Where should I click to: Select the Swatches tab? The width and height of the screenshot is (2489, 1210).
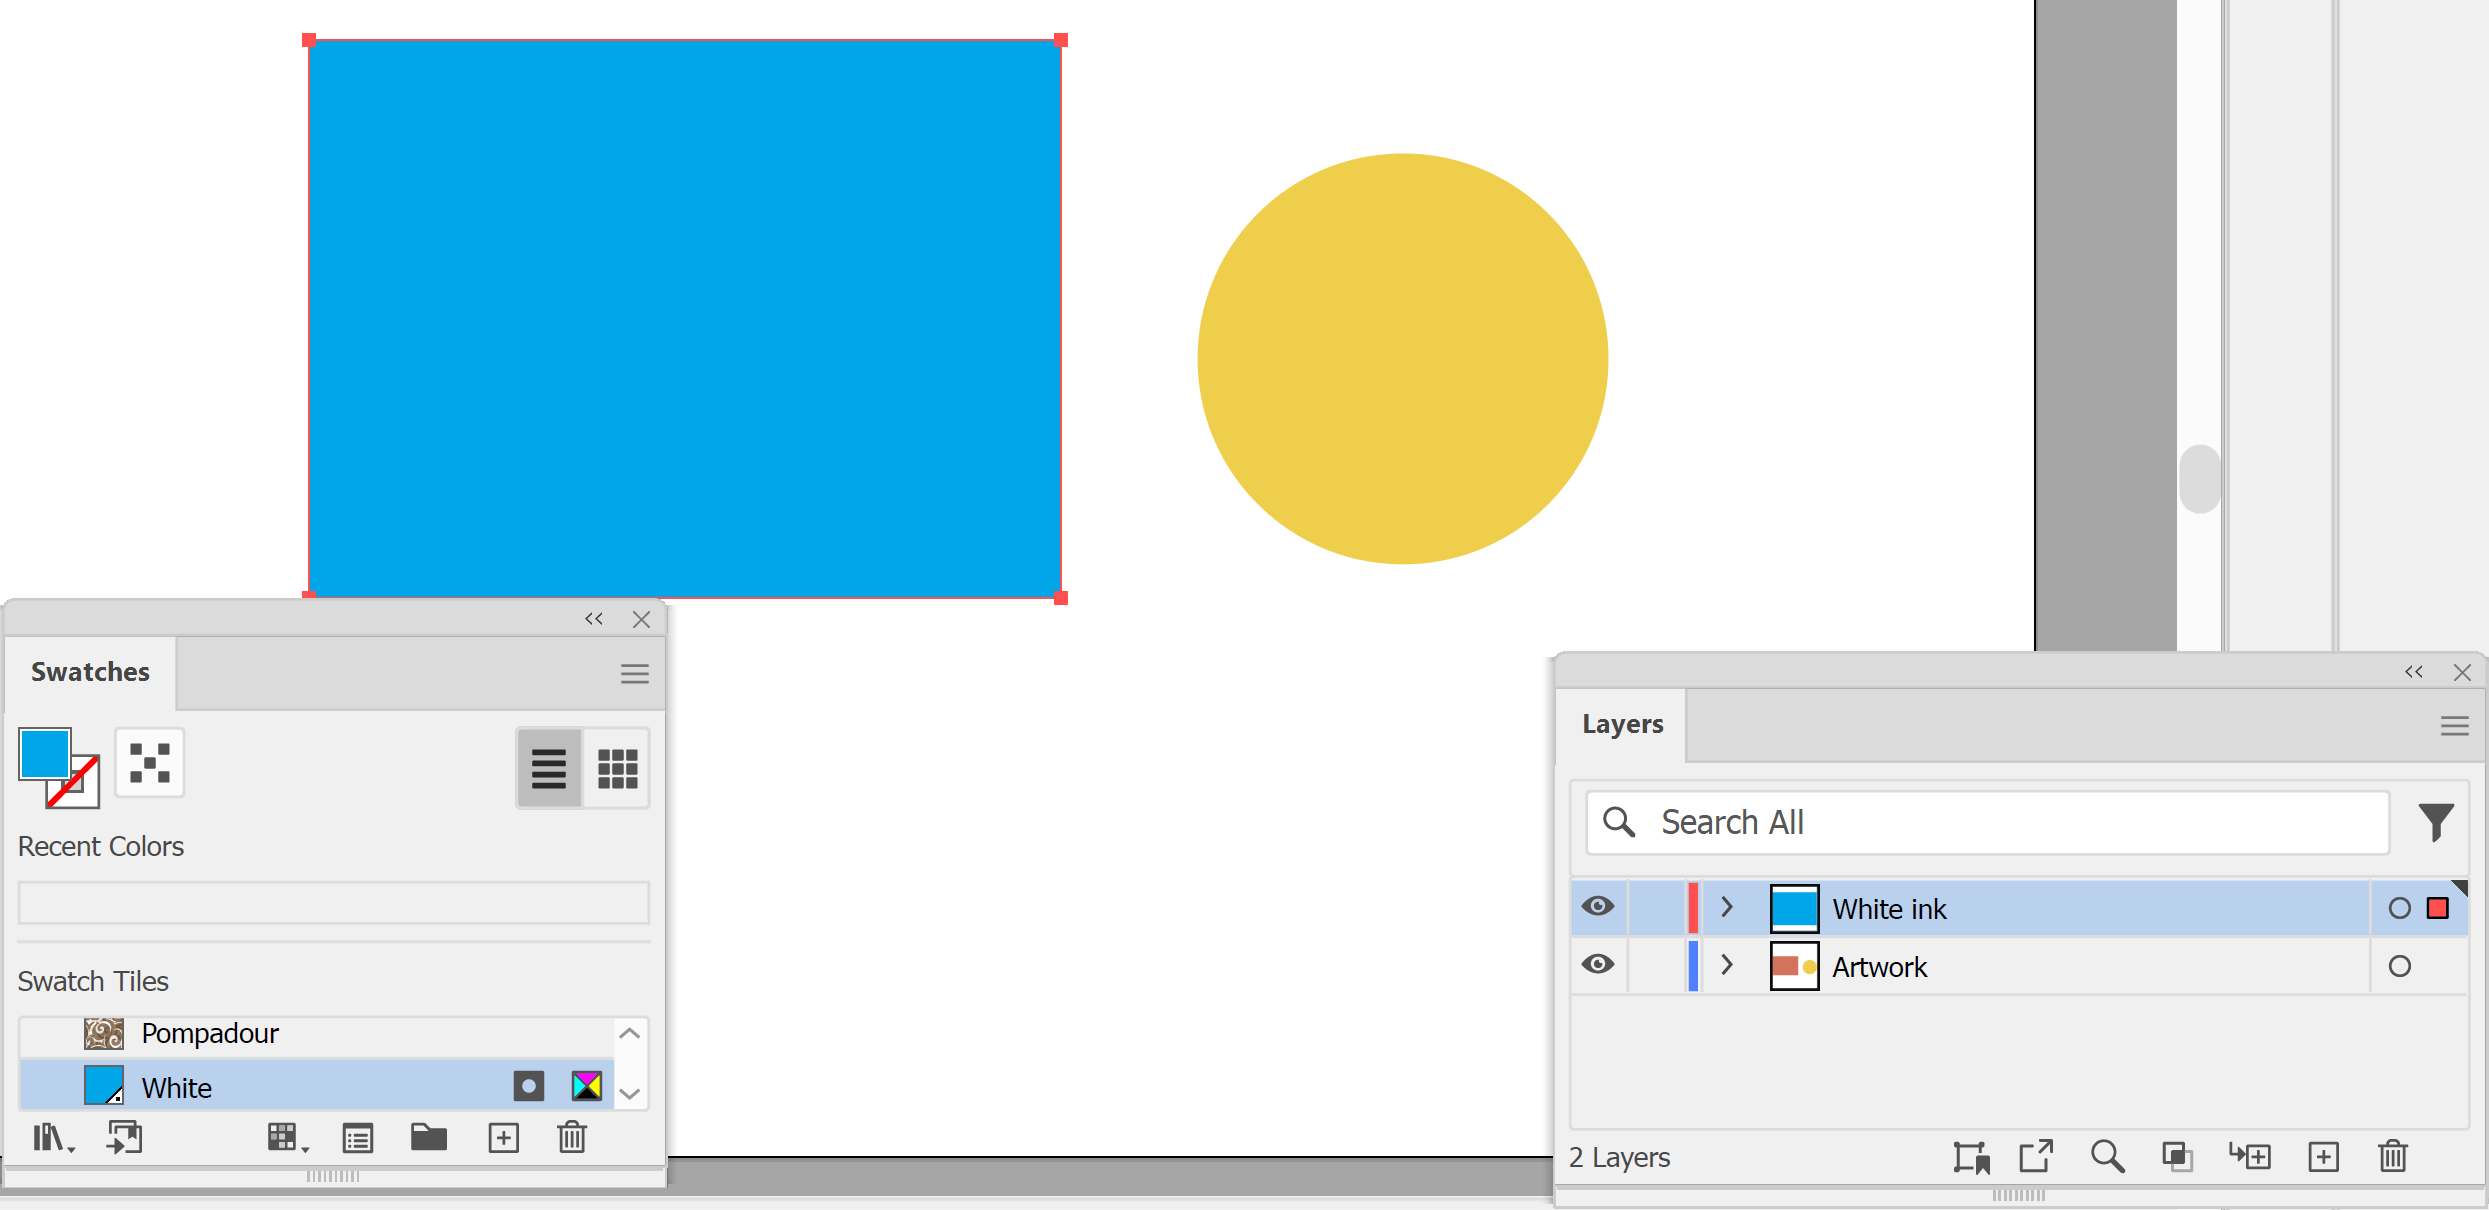click(x=90, y=672)
